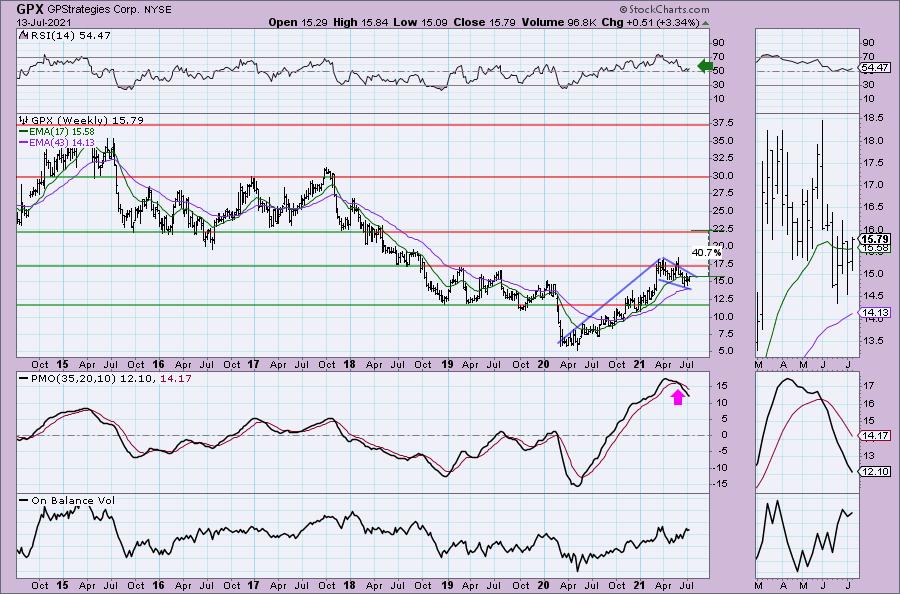Click the line icon before RSI(14)

tap(22, 35)
